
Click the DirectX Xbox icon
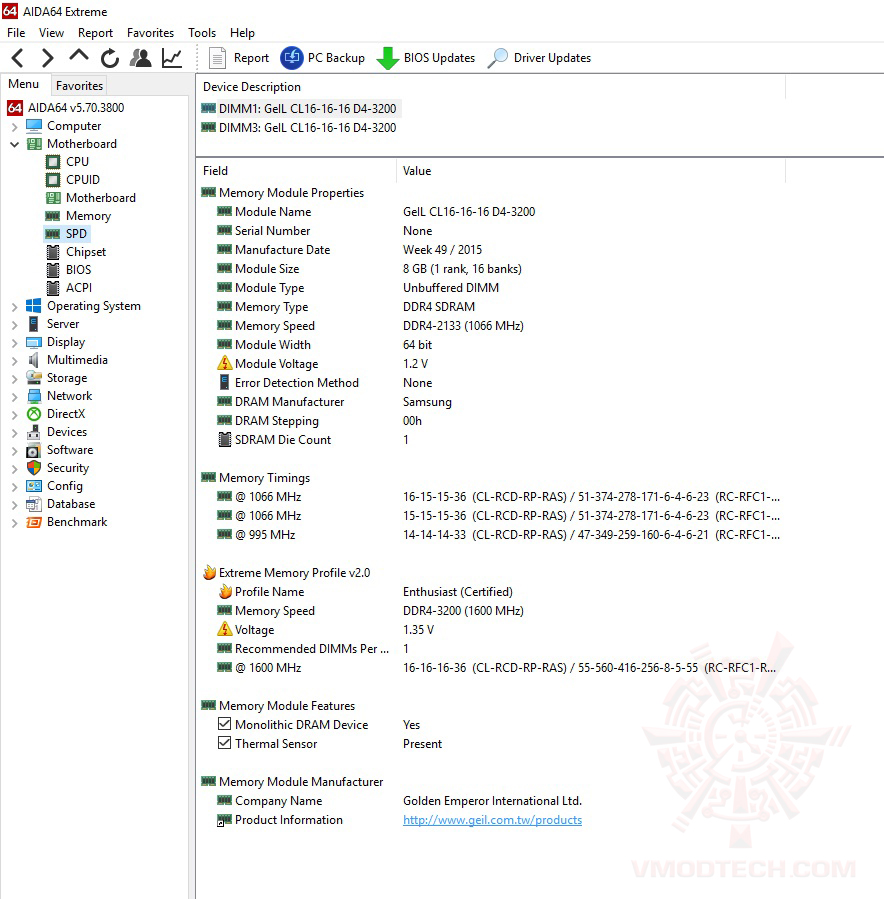(34, 414)
